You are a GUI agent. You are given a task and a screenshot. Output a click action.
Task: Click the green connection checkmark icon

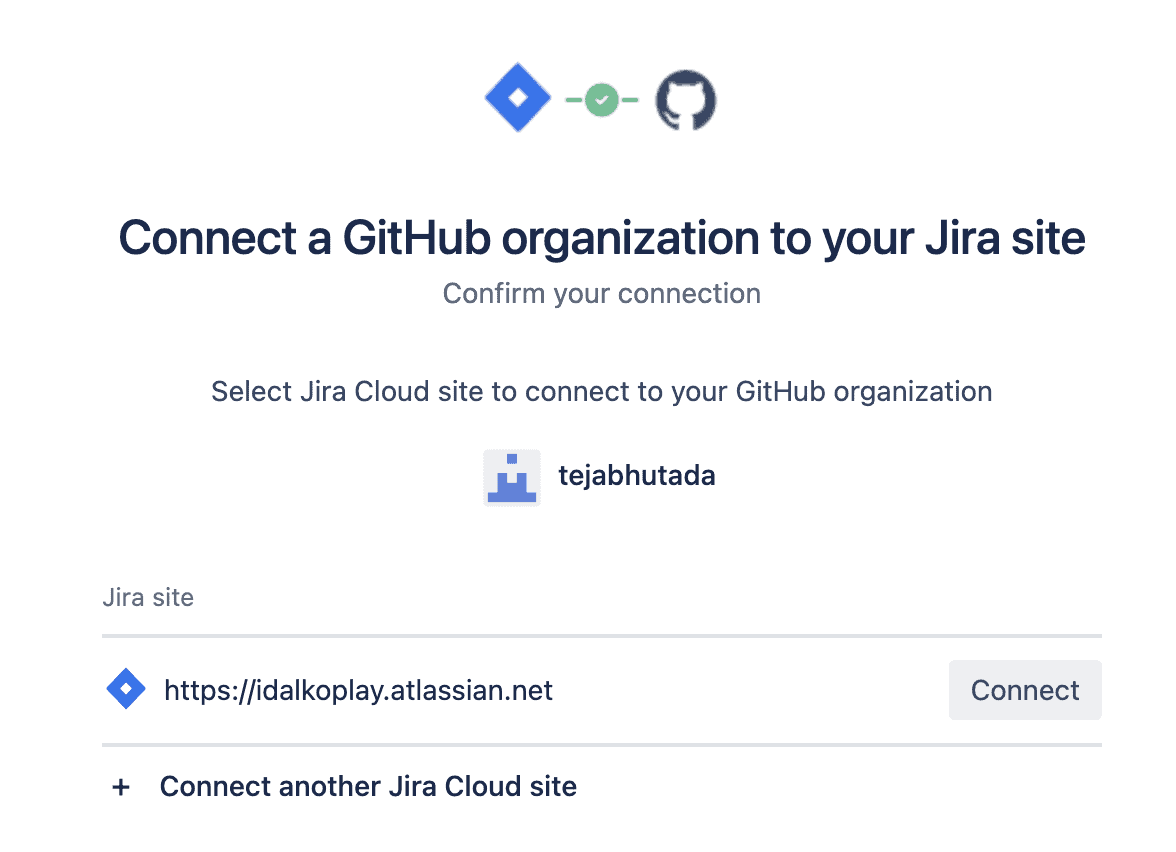coord(602,99)
